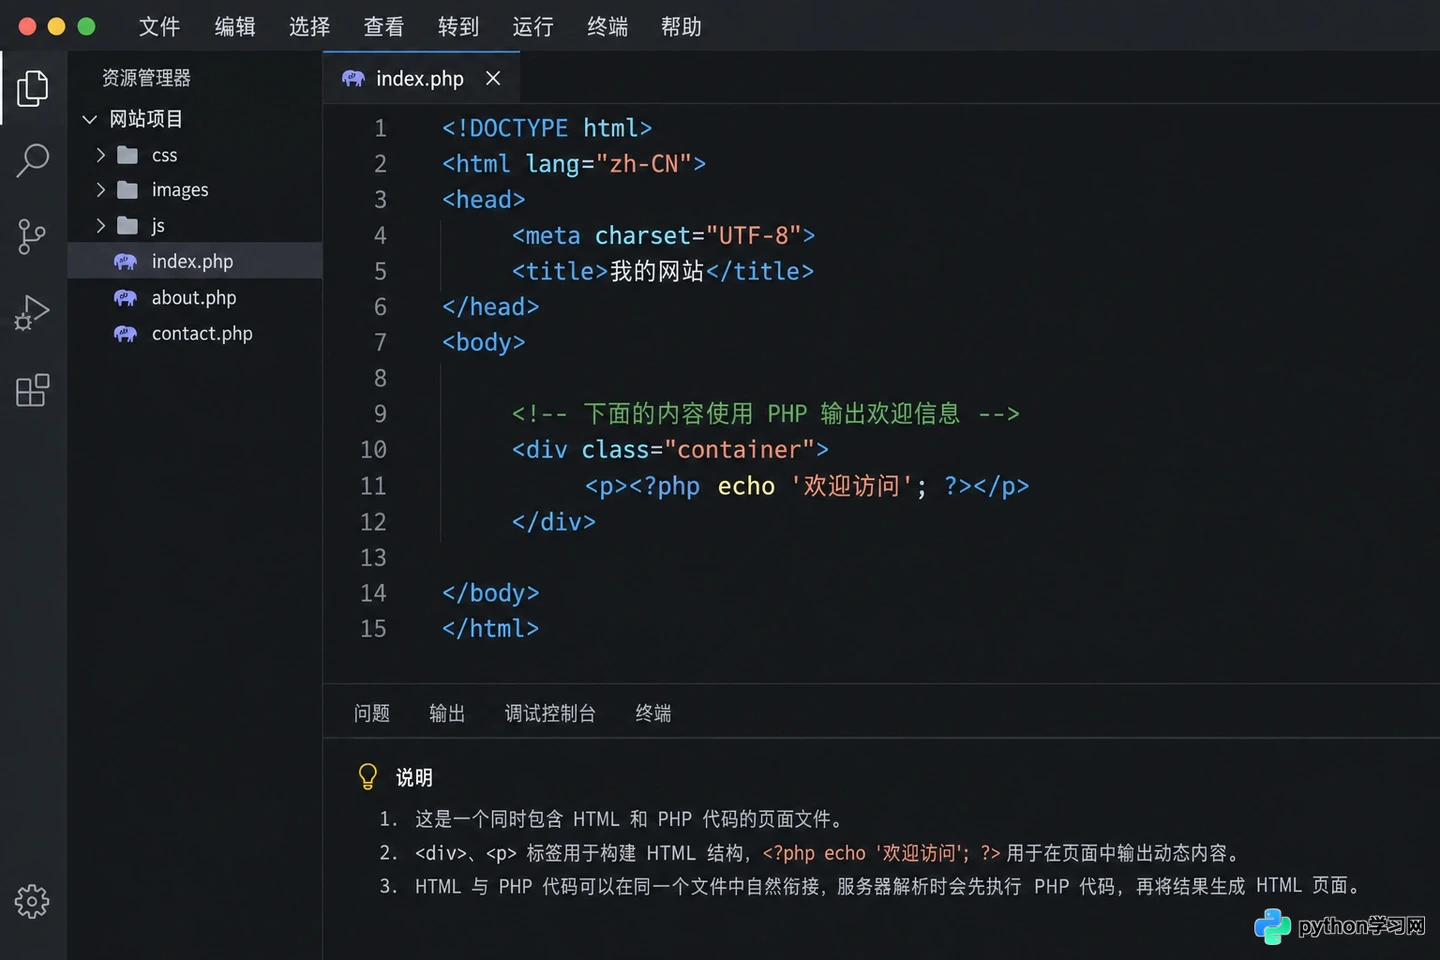The width and height of the screenshot is (1440, 960).
Task: Open the Extensions view icon
Action: 32,390
